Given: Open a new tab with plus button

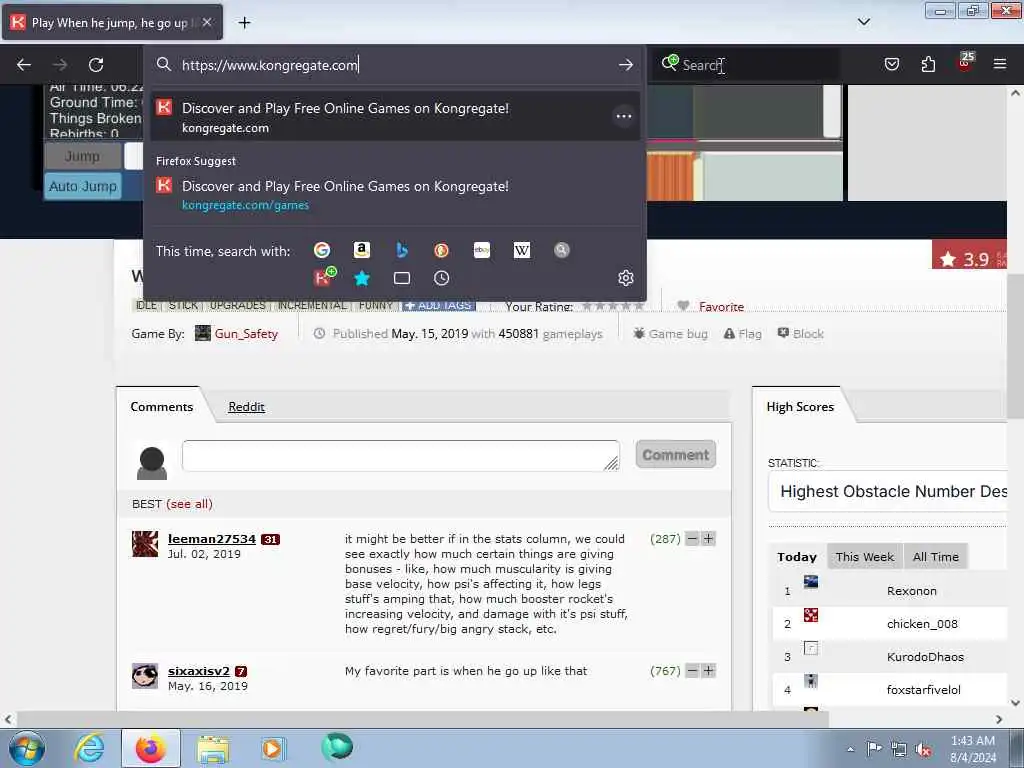Looking at the screenshot, I should pos(244,23).
